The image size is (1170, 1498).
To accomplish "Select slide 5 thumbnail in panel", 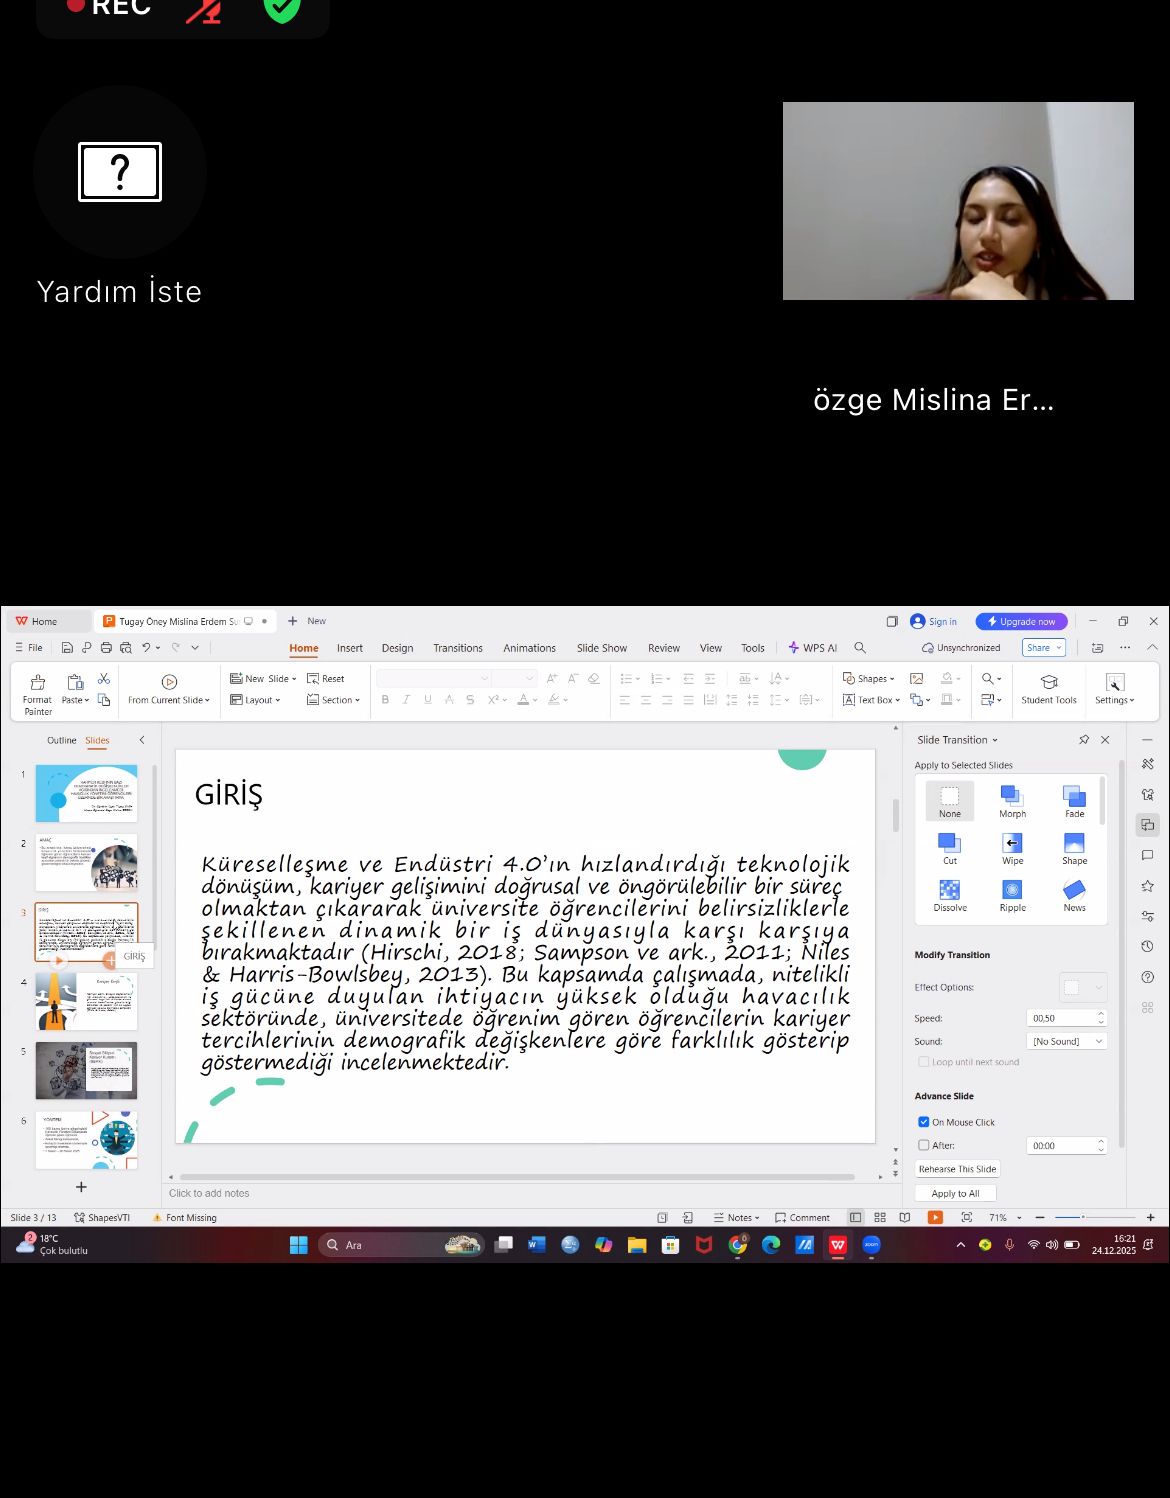I will coord(86,1070).
